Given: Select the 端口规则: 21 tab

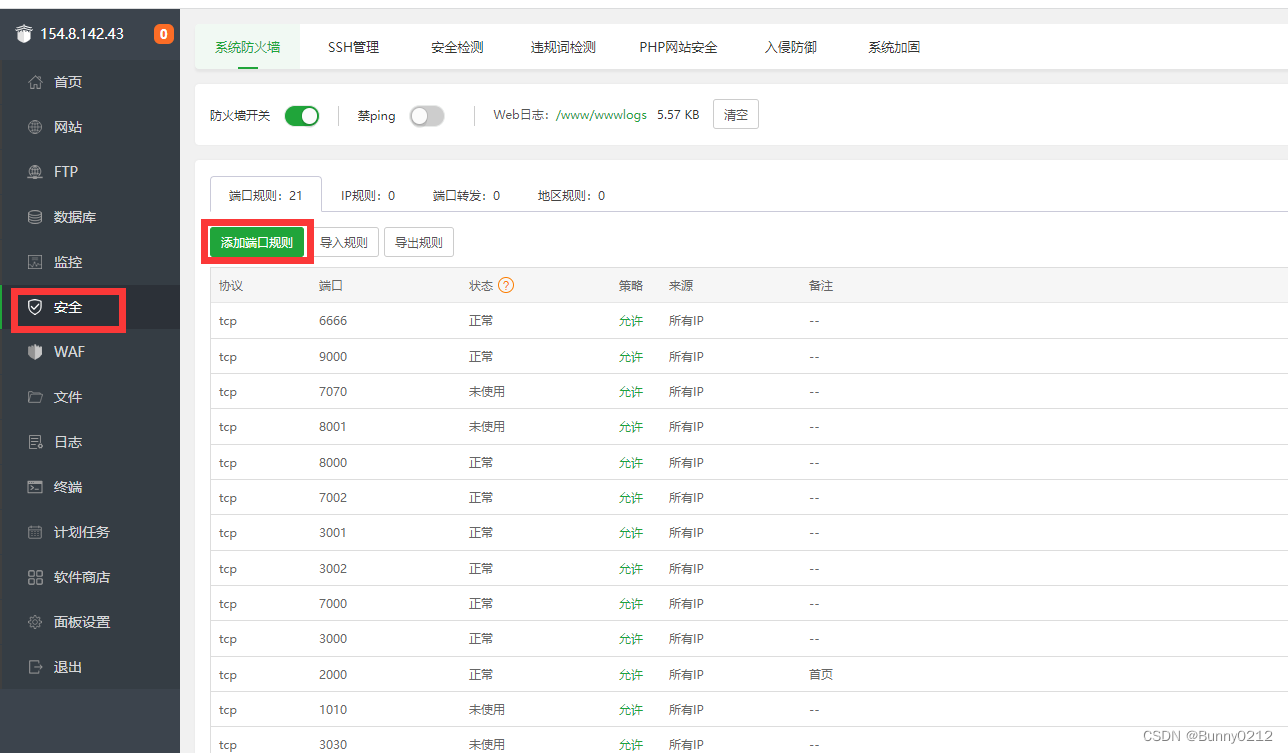Looking at the screenshot, I should 266,195.
